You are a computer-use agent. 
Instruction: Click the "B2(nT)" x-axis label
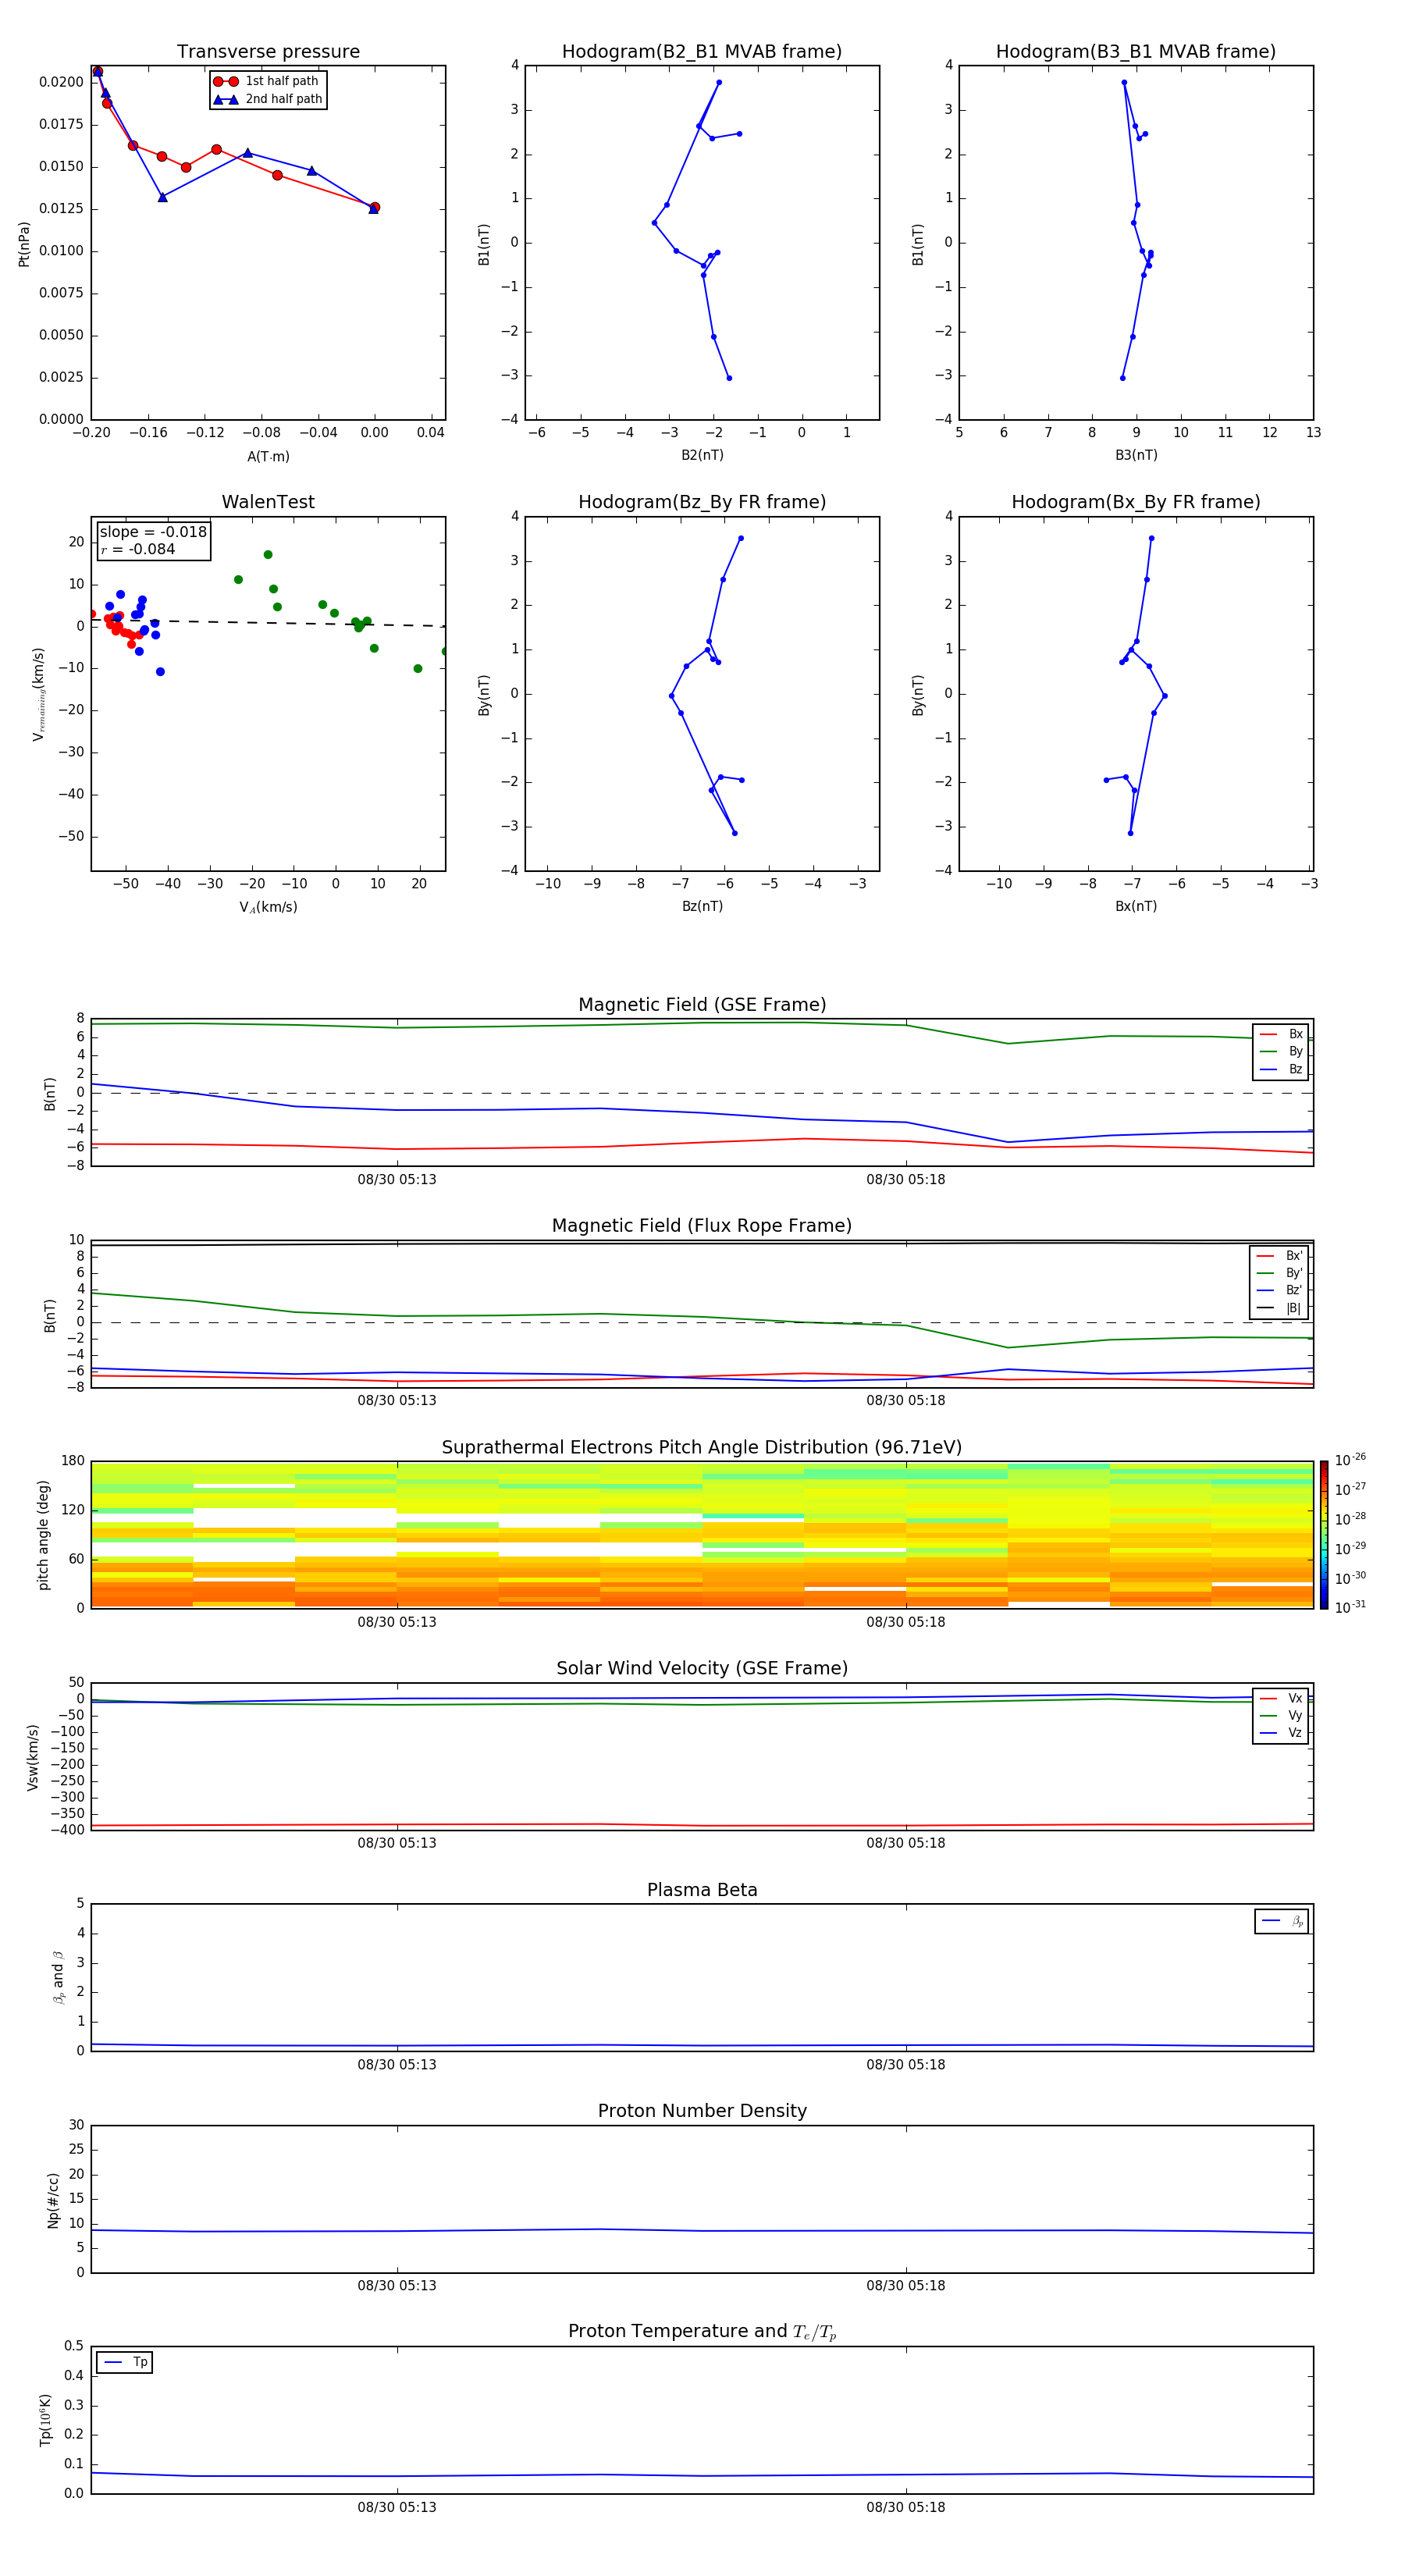[702, 455]
